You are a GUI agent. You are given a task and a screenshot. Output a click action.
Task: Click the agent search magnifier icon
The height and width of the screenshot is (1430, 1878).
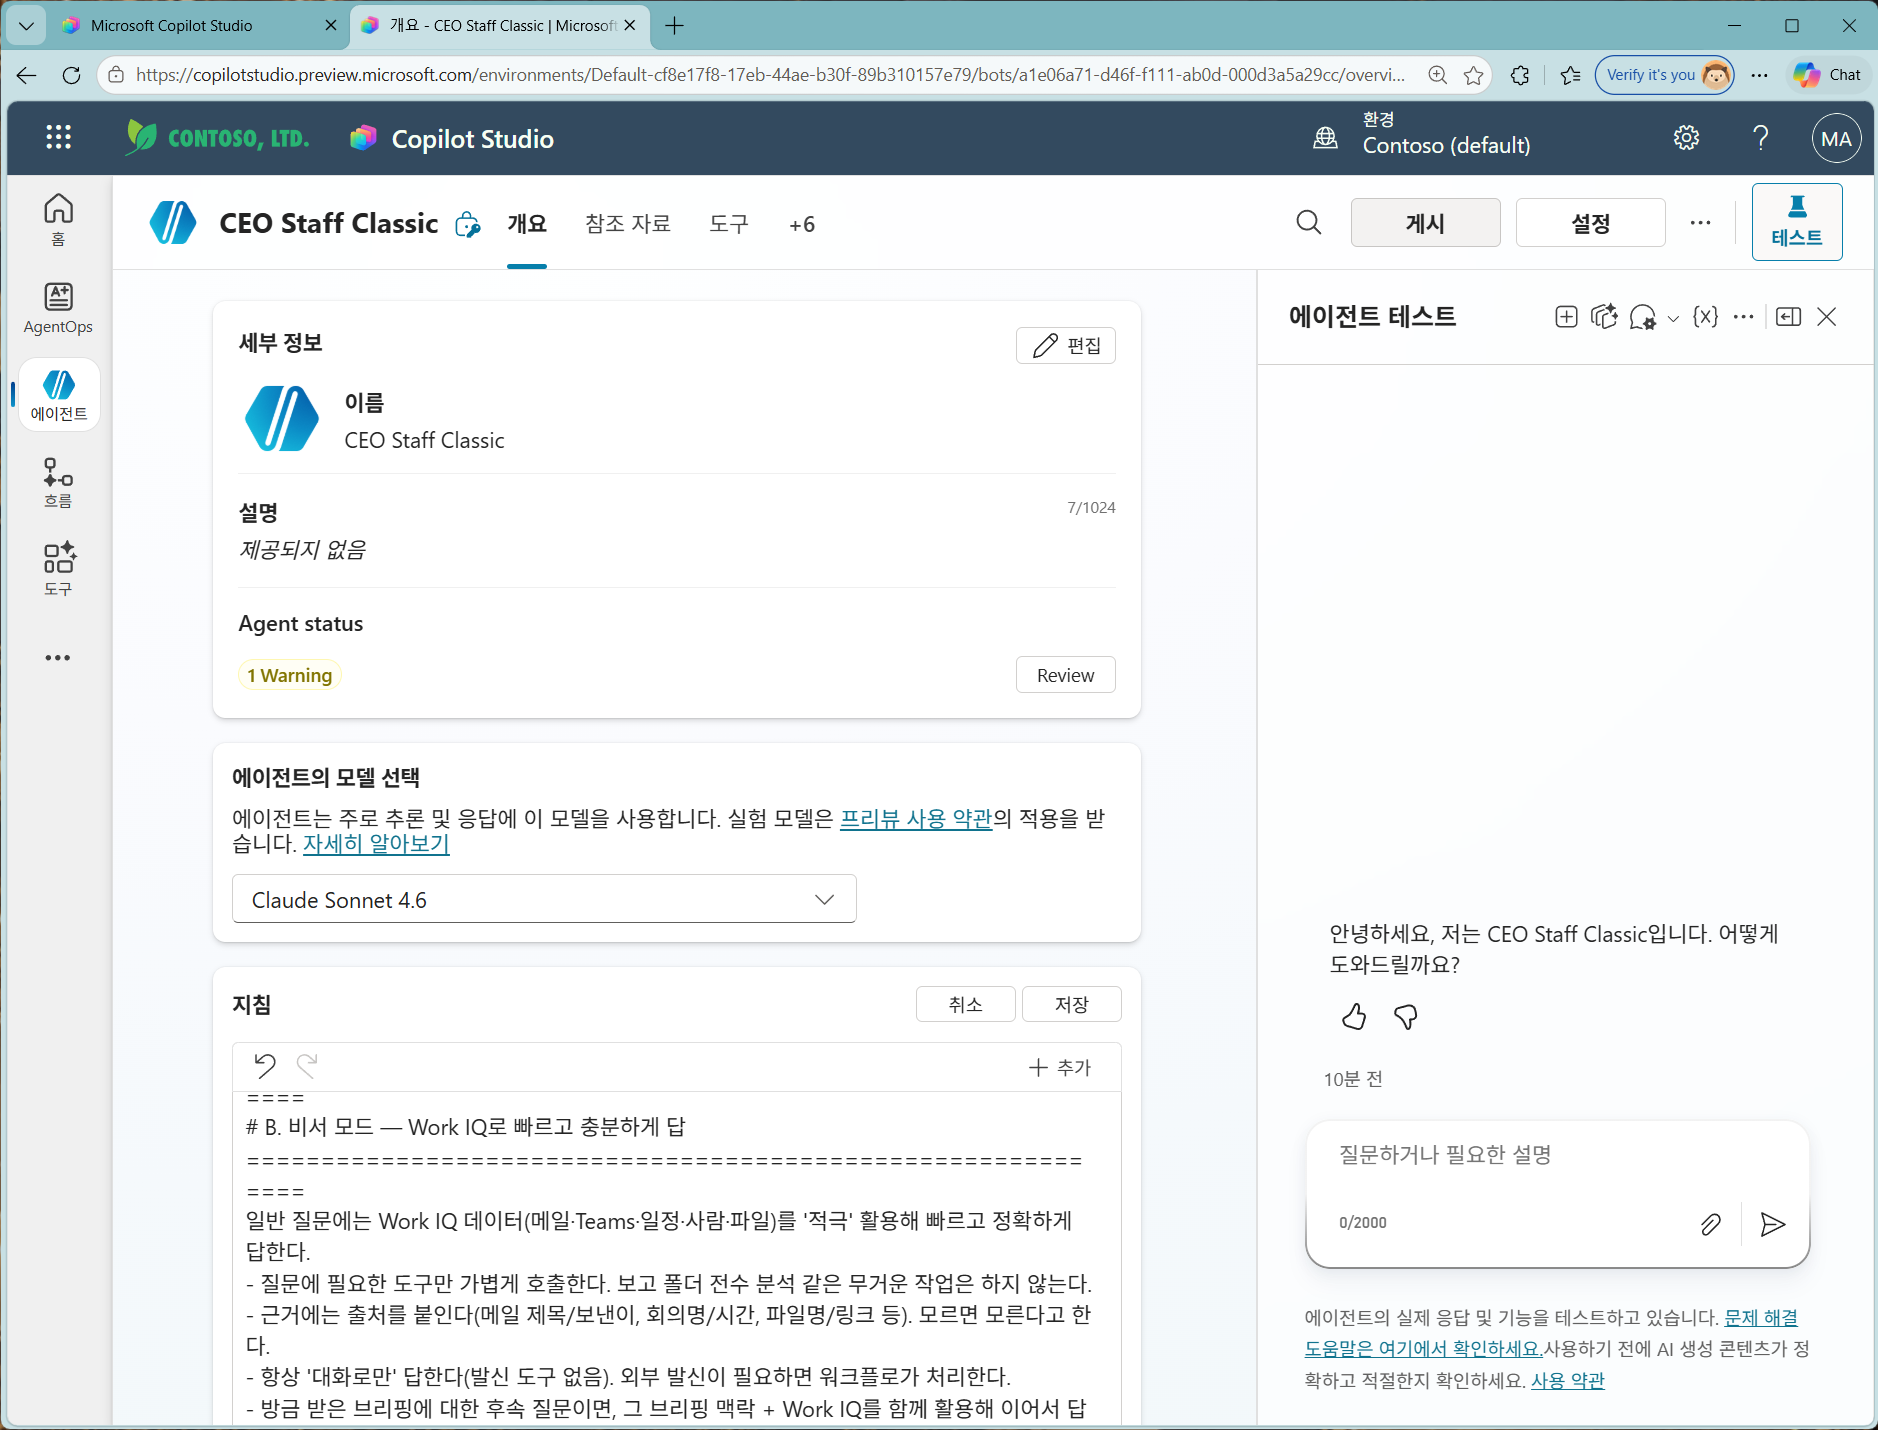pyautogui.click(x=1308, y=222)
